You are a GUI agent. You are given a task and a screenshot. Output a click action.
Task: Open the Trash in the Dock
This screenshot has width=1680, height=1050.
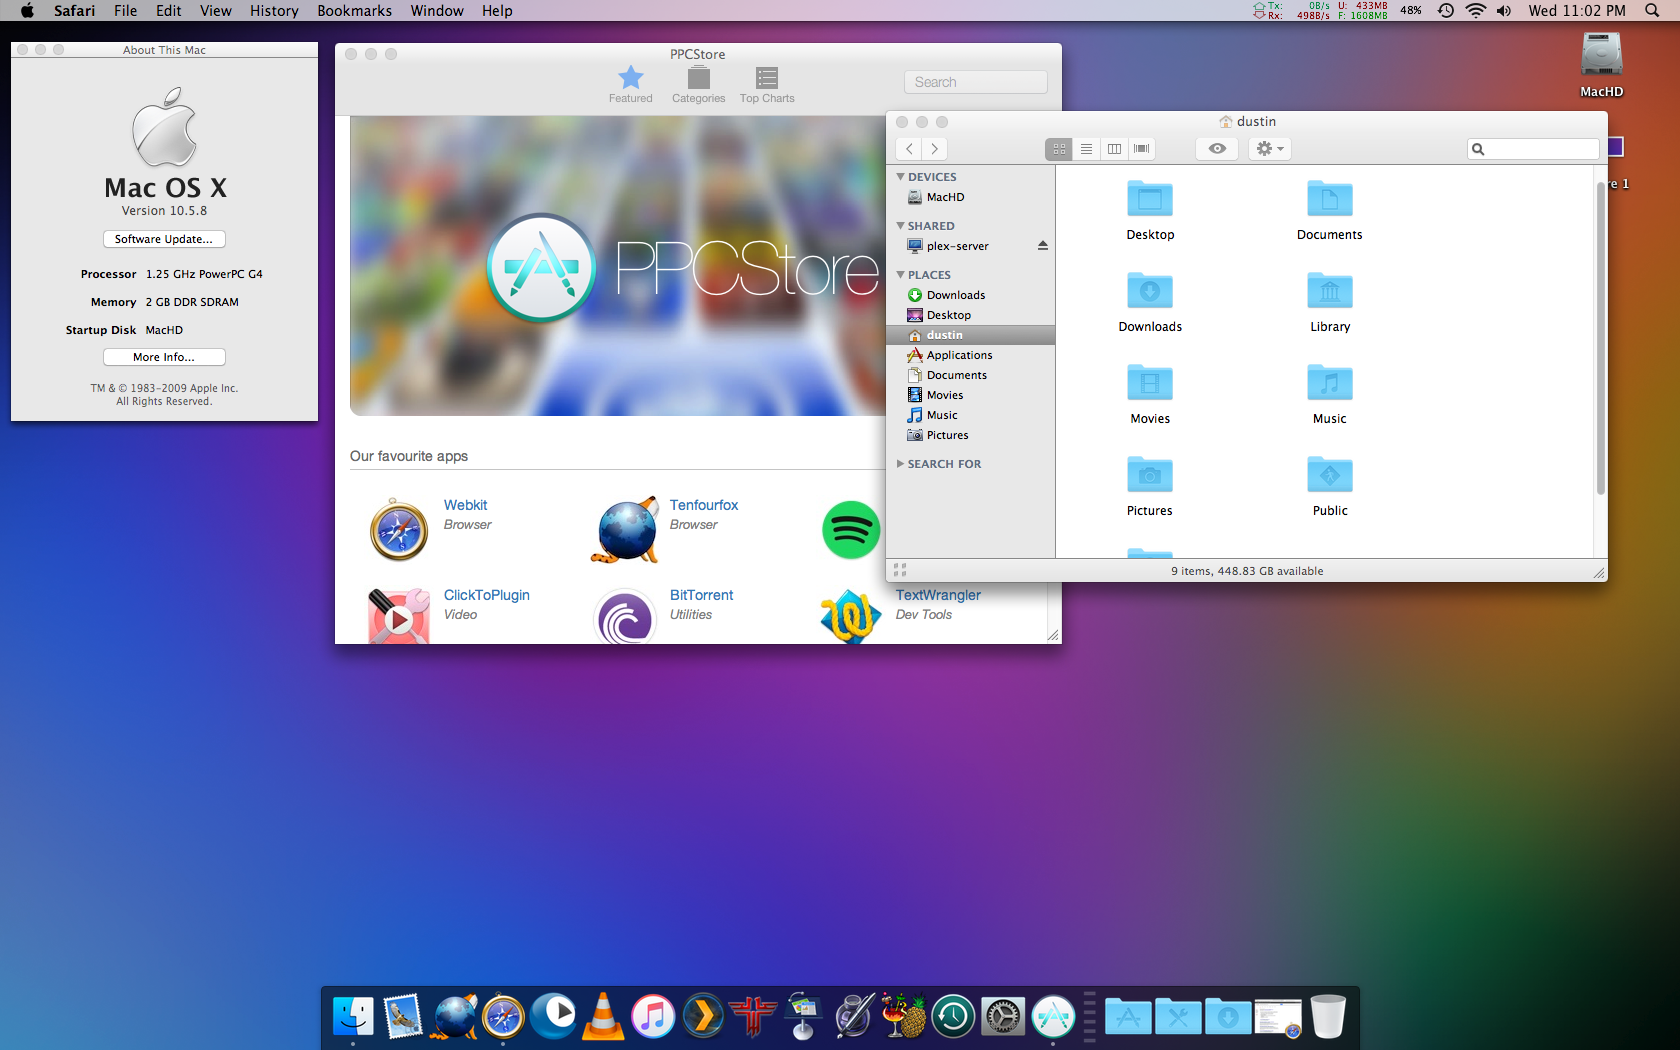coord(1328,1017)
